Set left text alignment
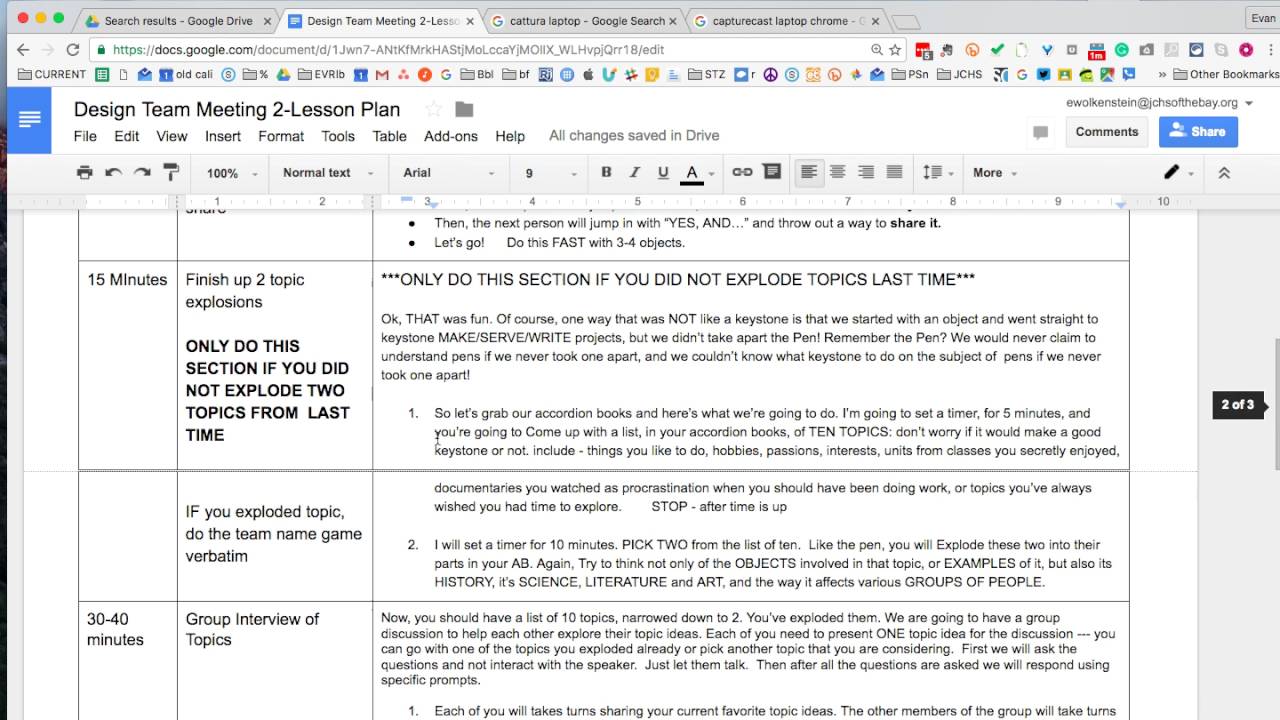Image resolution: width=1280 pixels, height=720 pixels. [x=809, y=172]
